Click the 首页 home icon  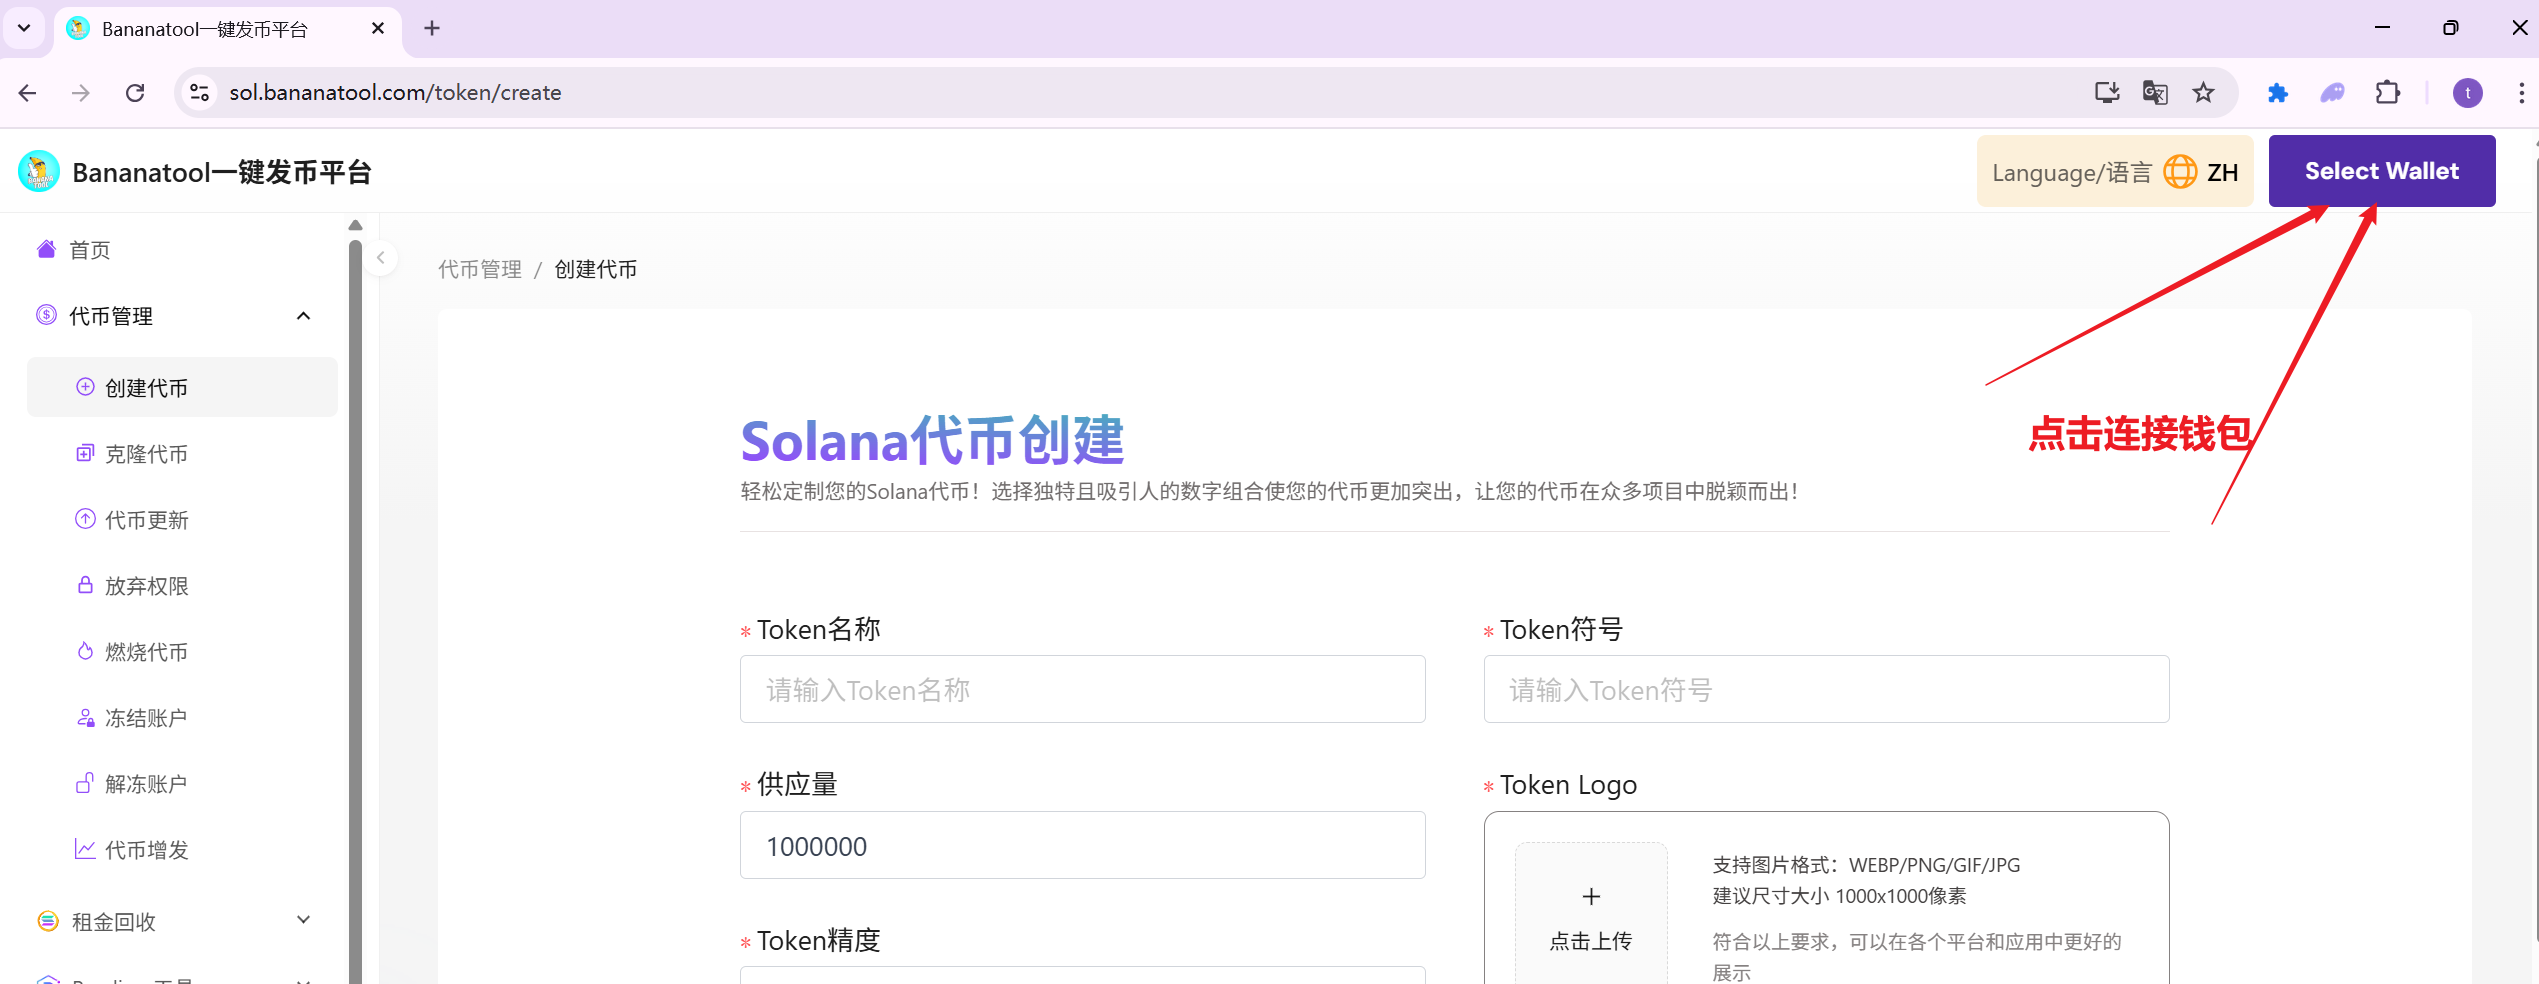[46, 249]
